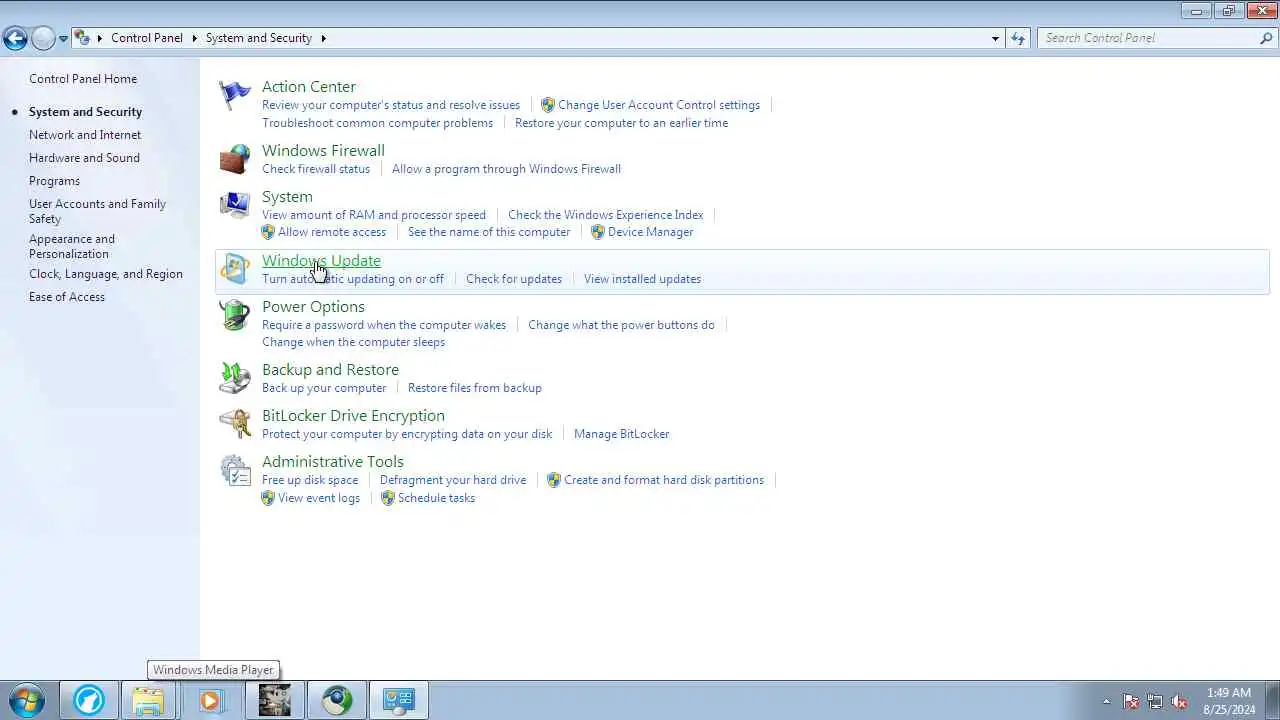Select Ease of Access in sidebar
This screenshot has height=720, width=1280.
[67, 297]
